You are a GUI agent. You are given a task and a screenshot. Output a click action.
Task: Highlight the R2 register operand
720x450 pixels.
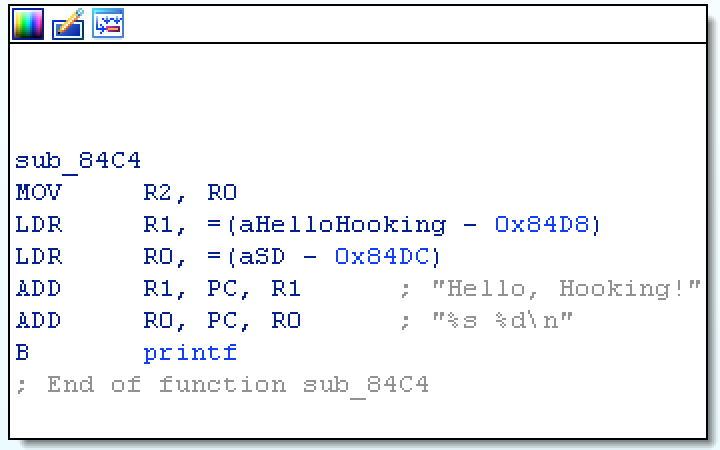coord(158,193)
